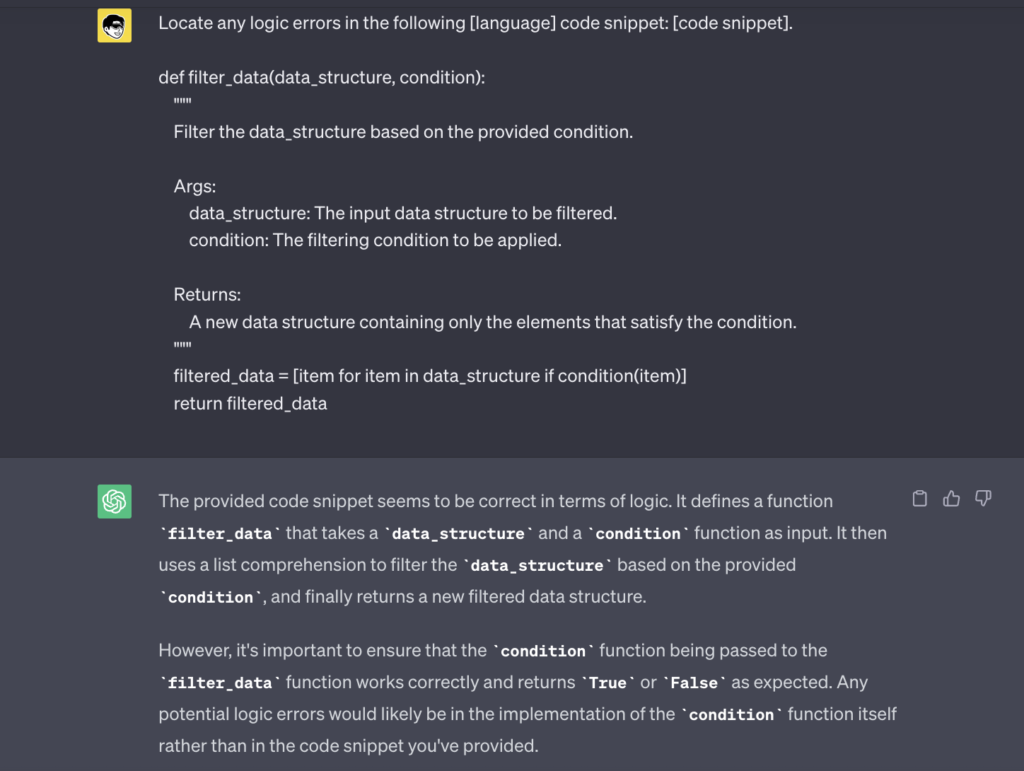Click the user avatar next to the prompt
This screenshot has height=771, width=1024.
coord(114,23)
